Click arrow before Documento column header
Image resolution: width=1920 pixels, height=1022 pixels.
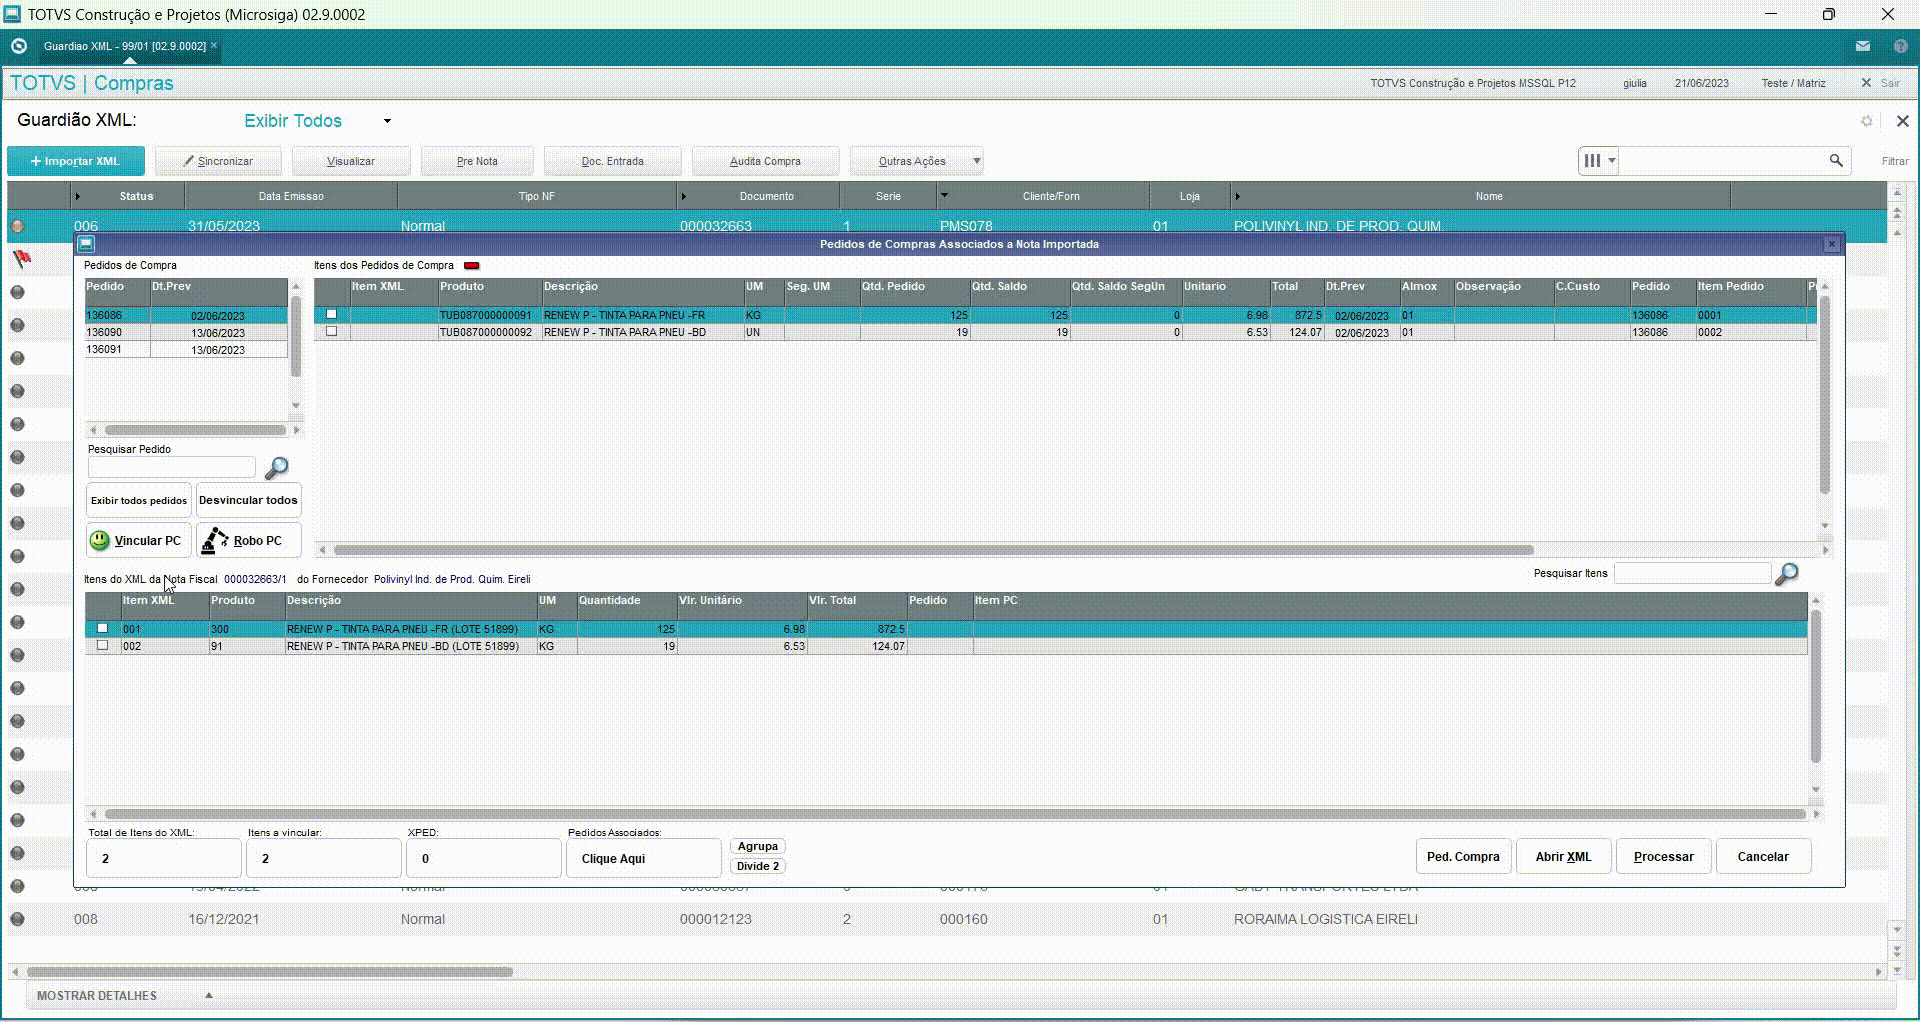pos(683,197)
